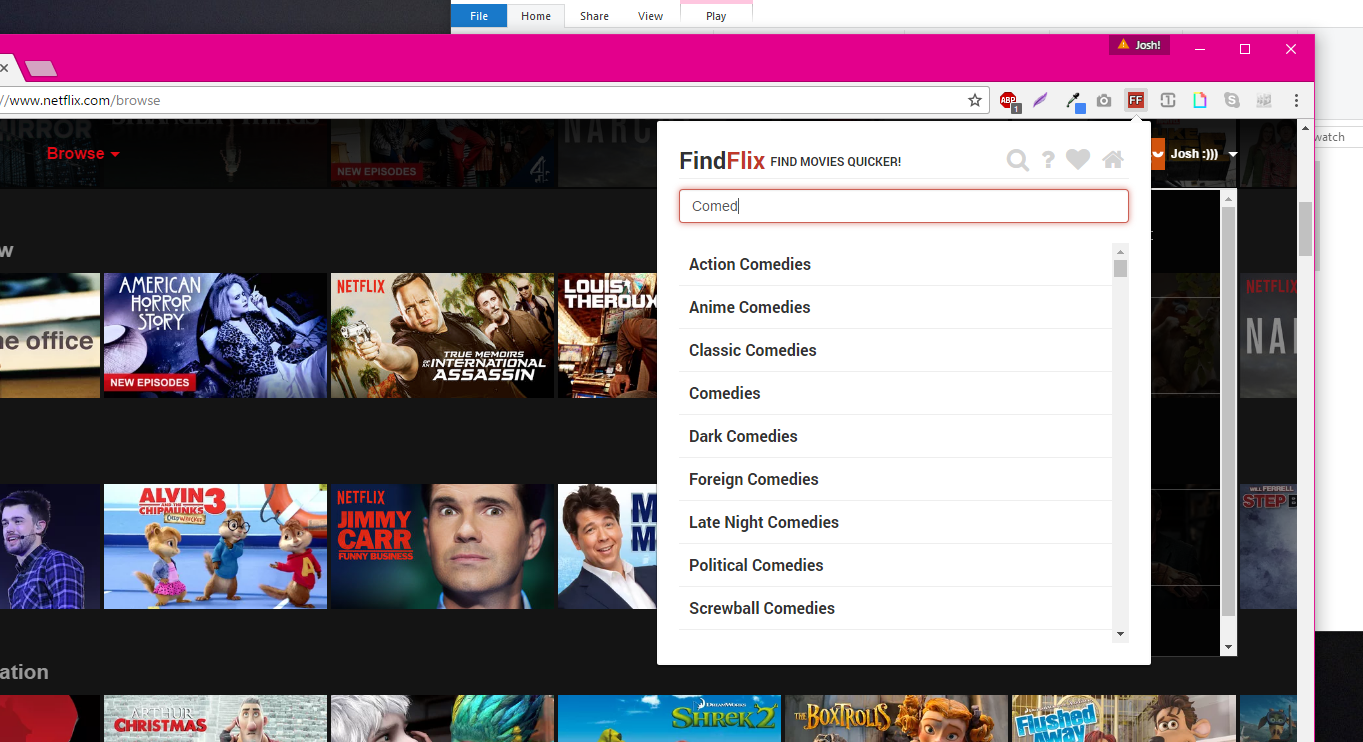Open Play tab in Explorer window
This screenshot has height=742, width=1363.
point(716,16)
